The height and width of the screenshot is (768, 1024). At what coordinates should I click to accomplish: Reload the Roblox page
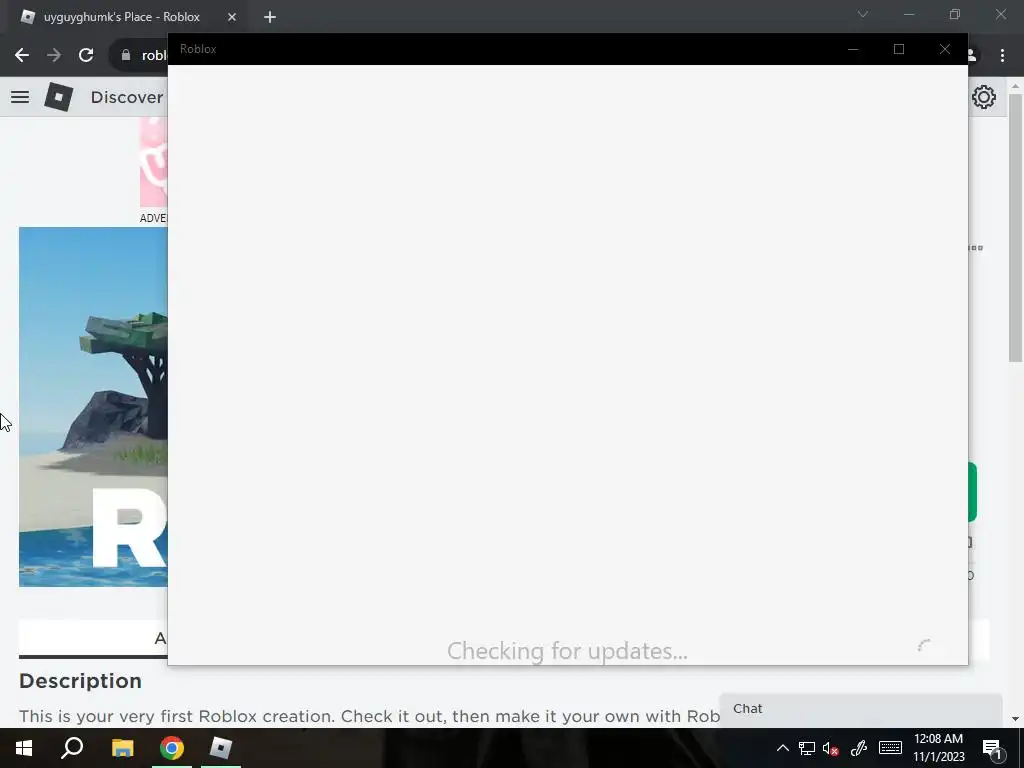coord(86,56)
